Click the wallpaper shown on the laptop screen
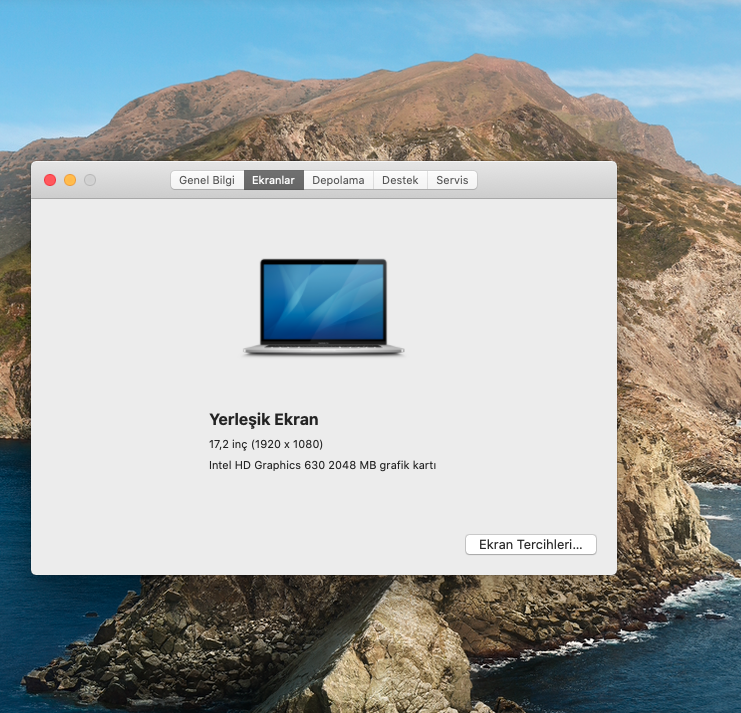Image resolution: width=741 pixels, height=713 pixels. click(x=323, y=301)
